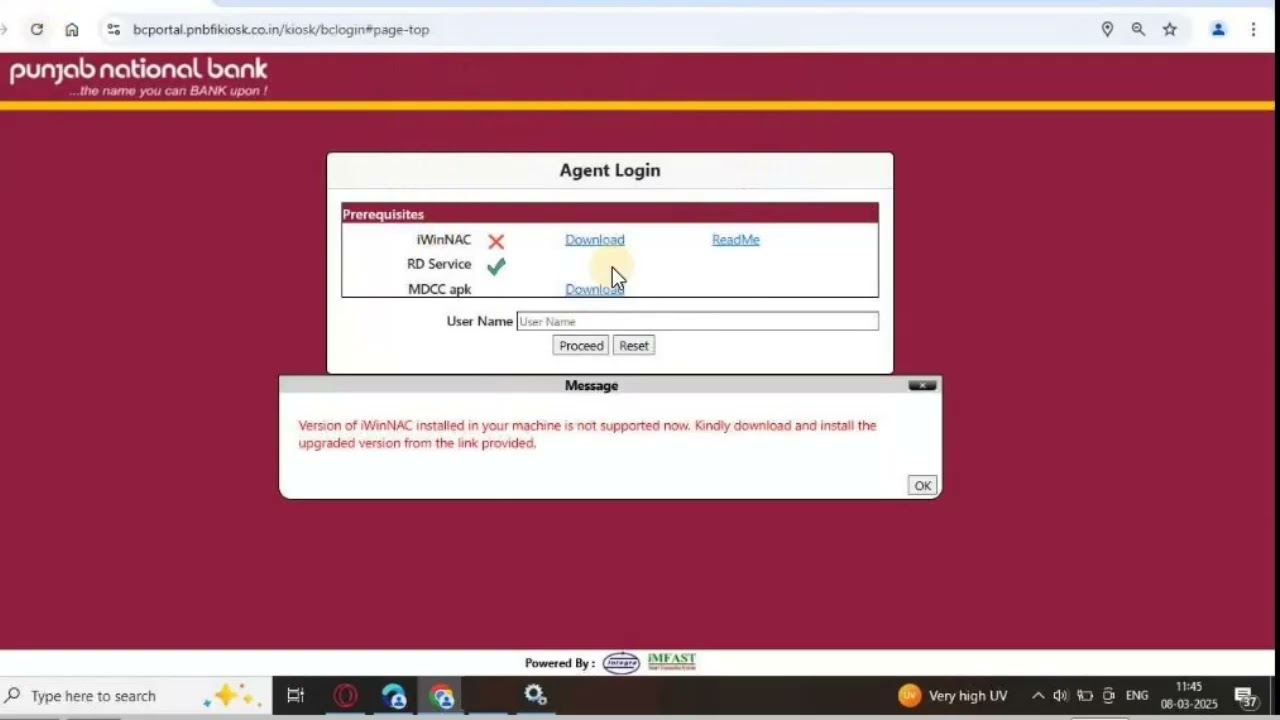Image resolution: width=1280 pixels, height=720 pixels.
Task: Show hidden system tray icons
Action: pos(1038,696)
